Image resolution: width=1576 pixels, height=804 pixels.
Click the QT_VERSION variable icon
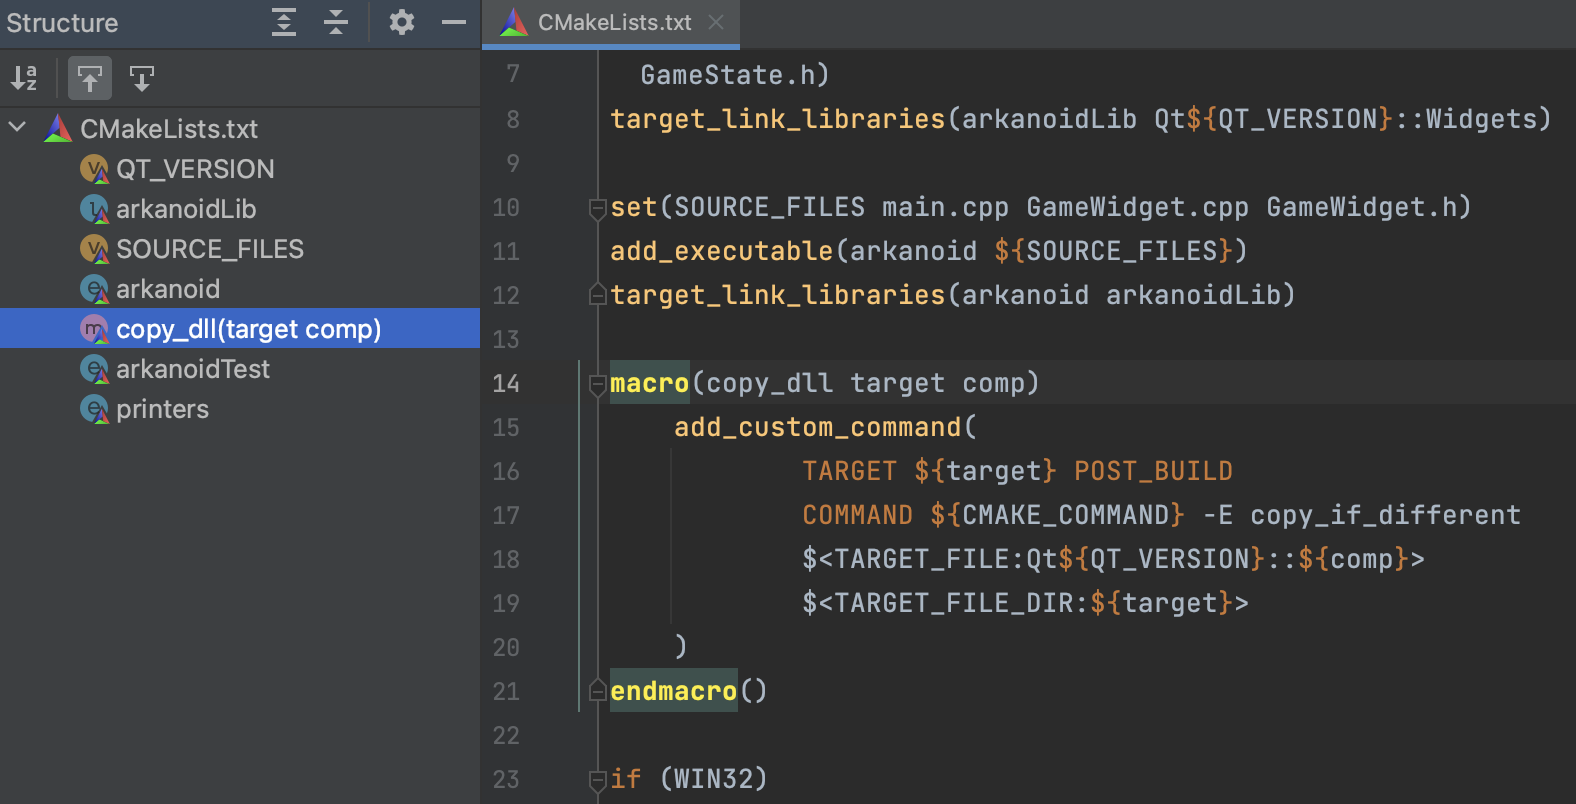(94, 169)
